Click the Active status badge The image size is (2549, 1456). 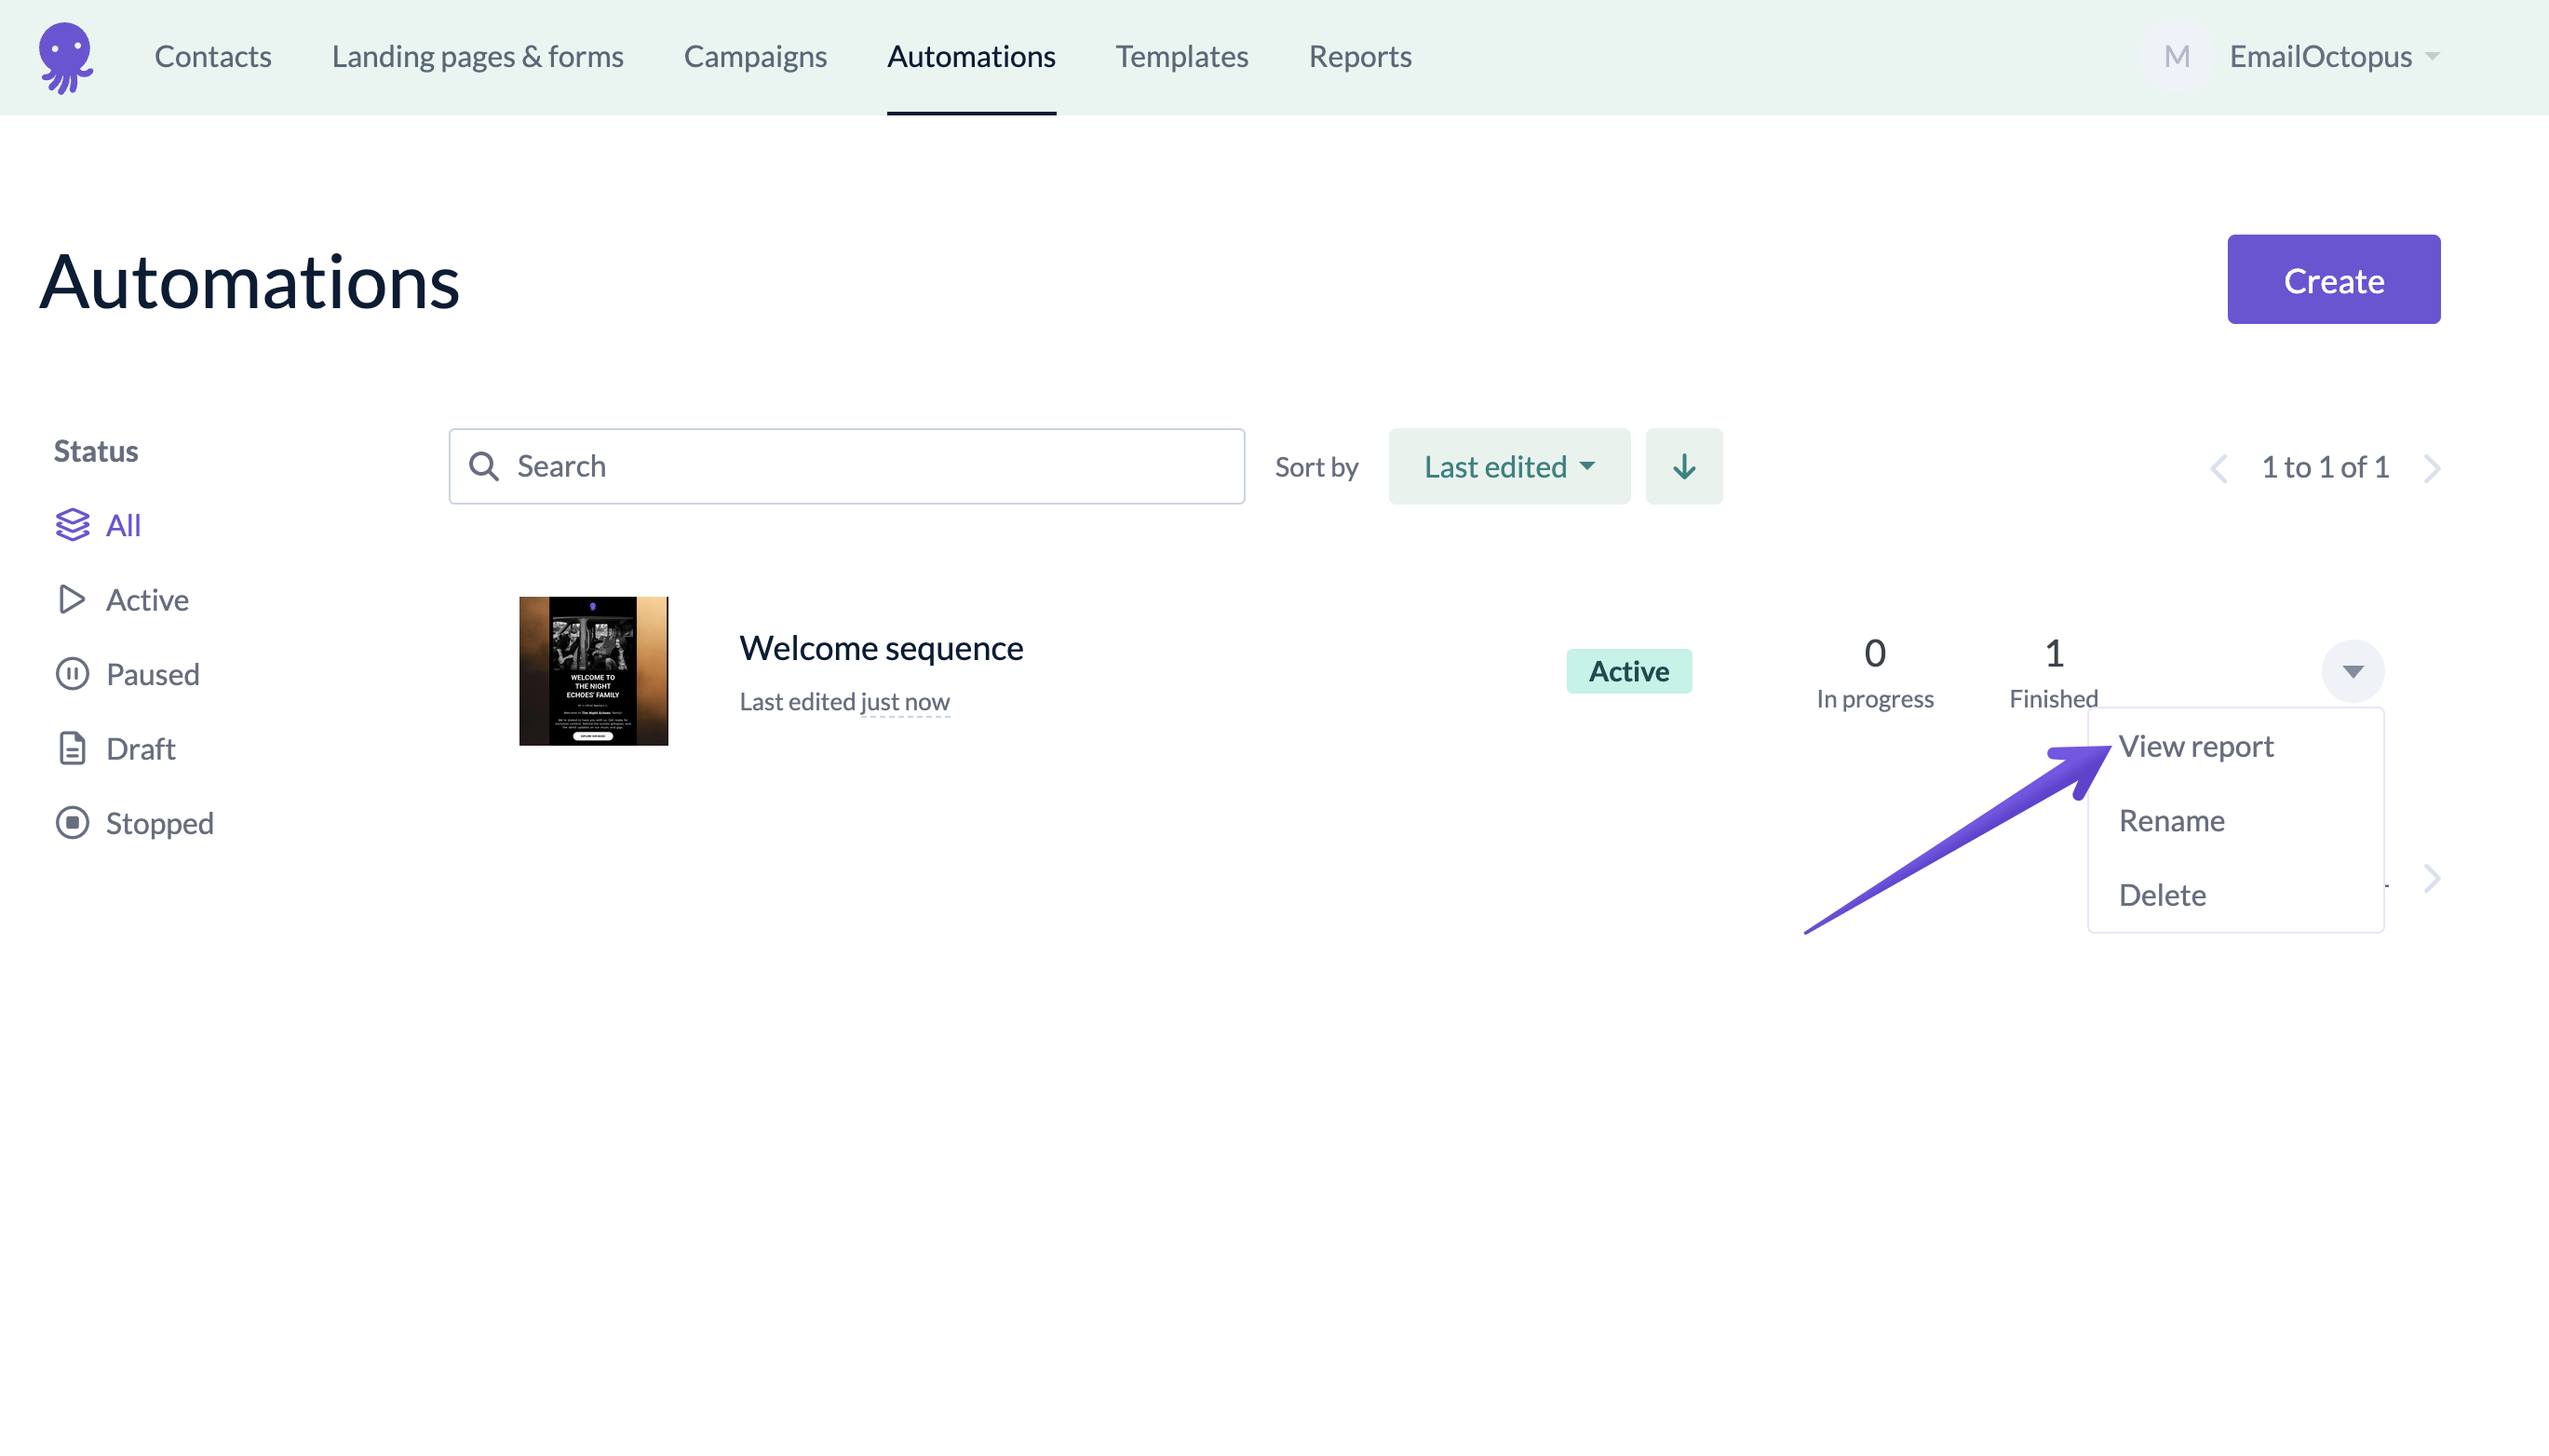(x=1629, y=671)
